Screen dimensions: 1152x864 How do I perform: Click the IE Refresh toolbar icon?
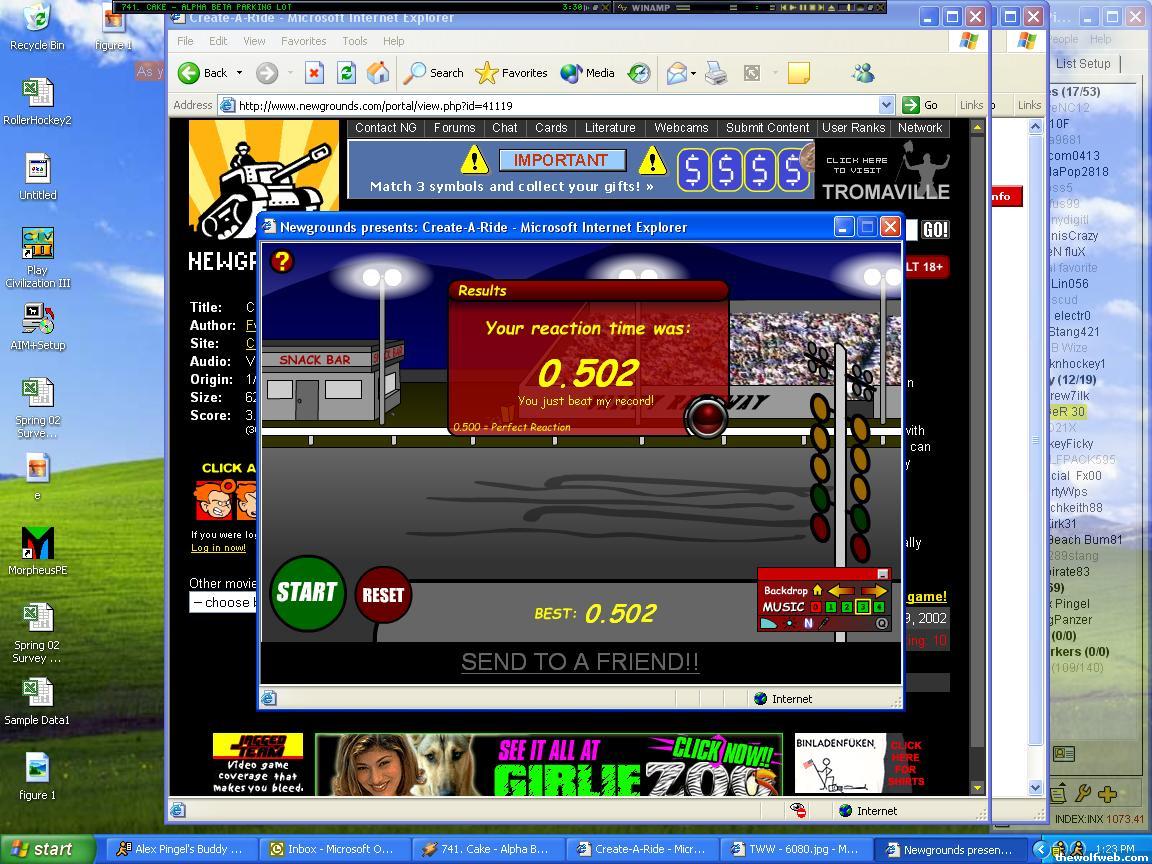click(x=346, y=73)
